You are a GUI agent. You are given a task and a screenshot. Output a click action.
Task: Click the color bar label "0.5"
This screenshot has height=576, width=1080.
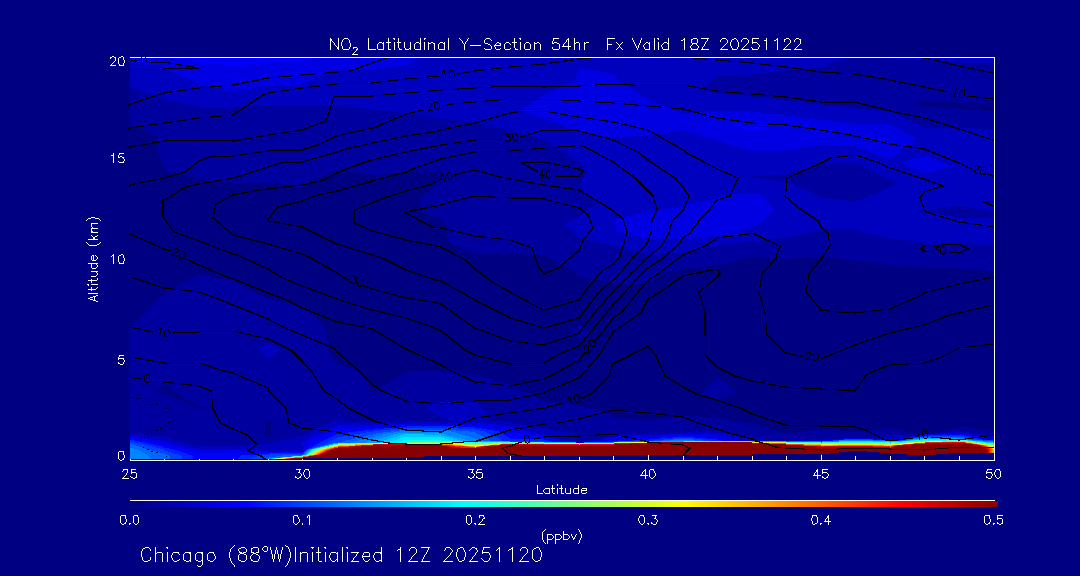993,521
